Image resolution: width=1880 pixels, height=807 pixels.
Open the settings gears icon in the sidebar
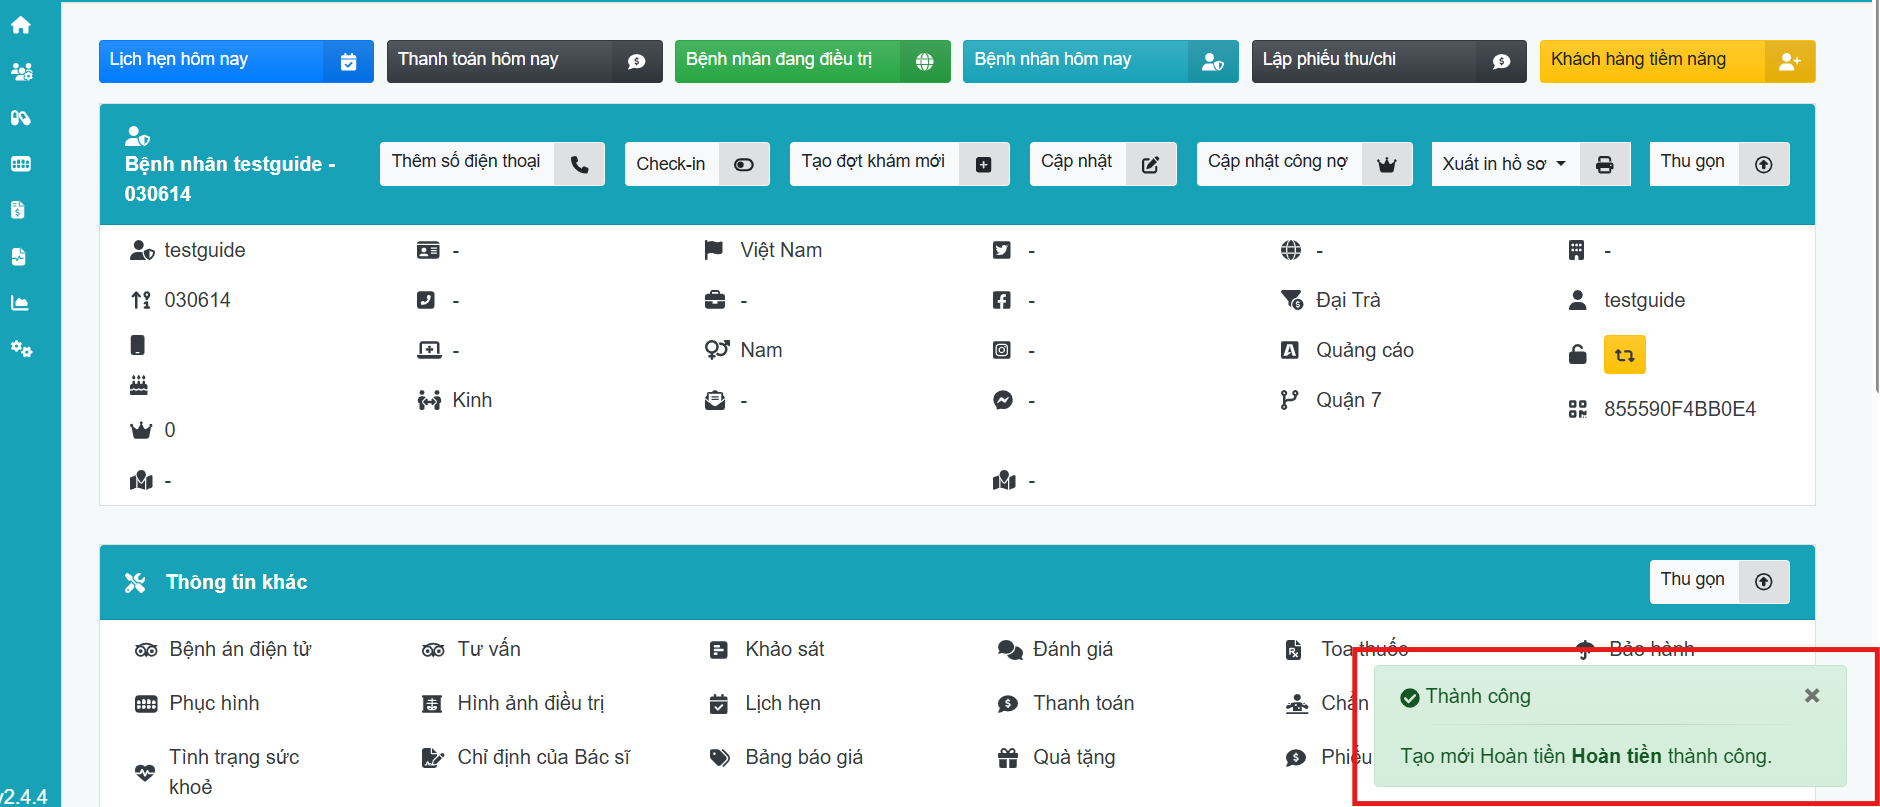21,349
